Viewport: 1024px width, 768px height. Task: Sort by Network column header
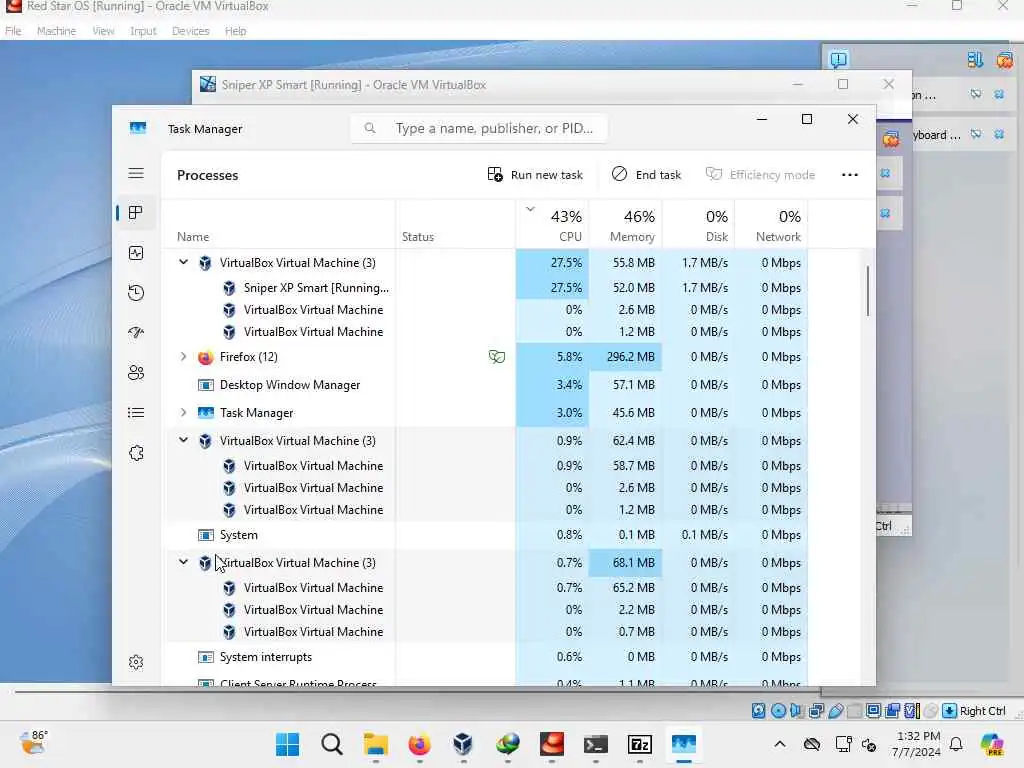[772, 225]
